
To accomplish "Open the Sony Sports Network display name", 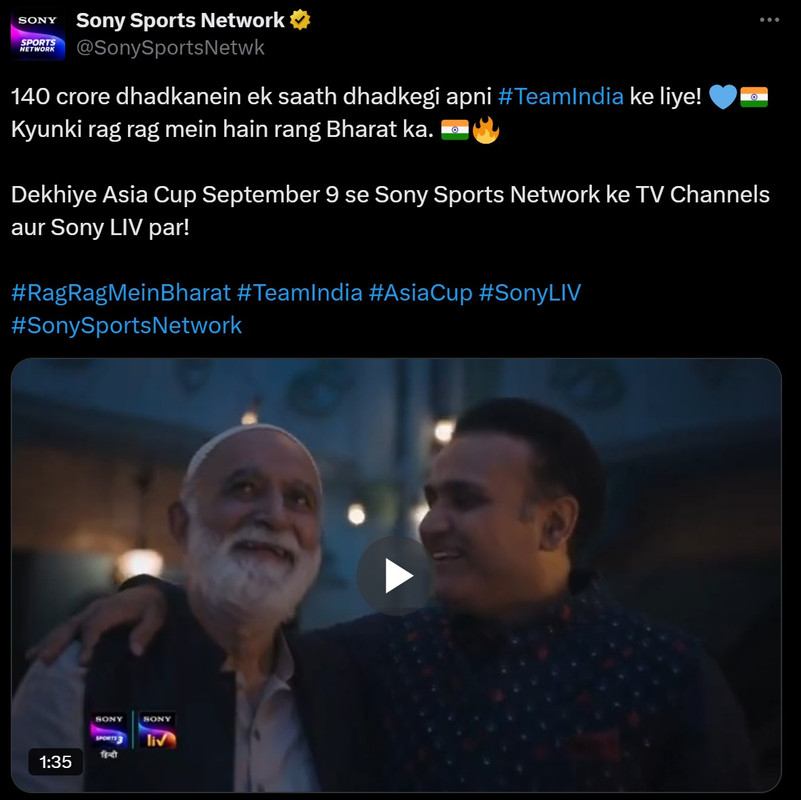I will (x=180, y=20).
